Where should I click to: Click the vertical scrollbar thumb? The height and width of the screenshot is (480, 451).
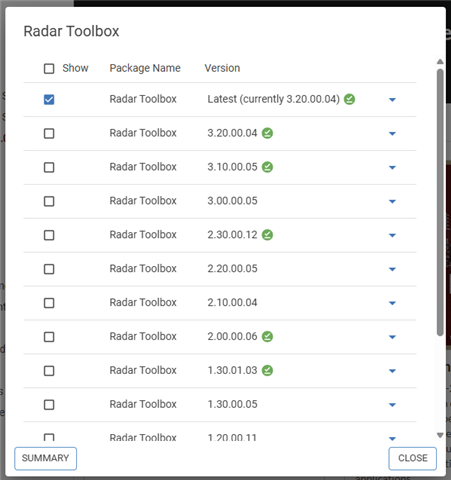[x=440, y=202]
